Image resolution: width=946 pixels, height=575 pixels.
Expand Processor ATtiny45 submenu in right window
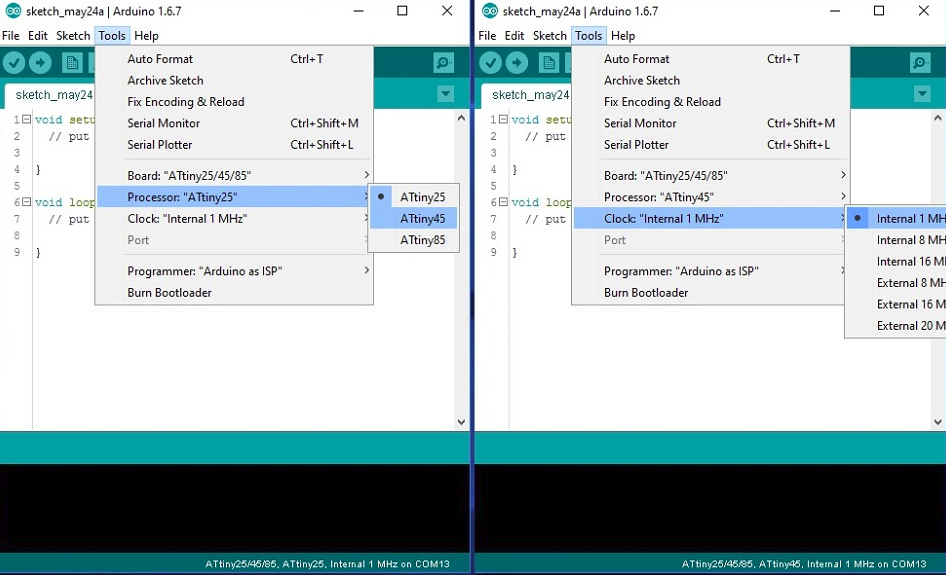click(711, 197)
